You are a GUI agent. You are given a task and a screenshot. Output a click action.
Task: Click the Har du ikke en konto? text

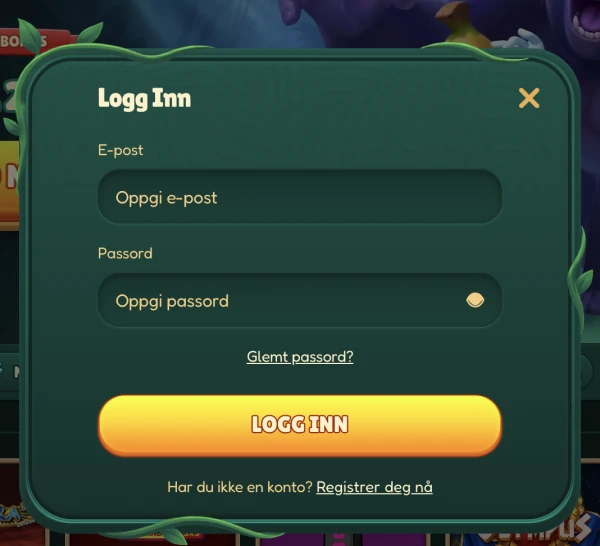(240, 487)
